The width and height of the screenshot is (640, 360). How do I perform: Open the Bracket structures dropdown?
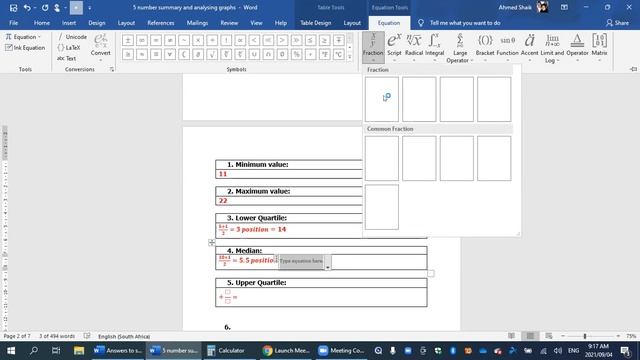485,48
